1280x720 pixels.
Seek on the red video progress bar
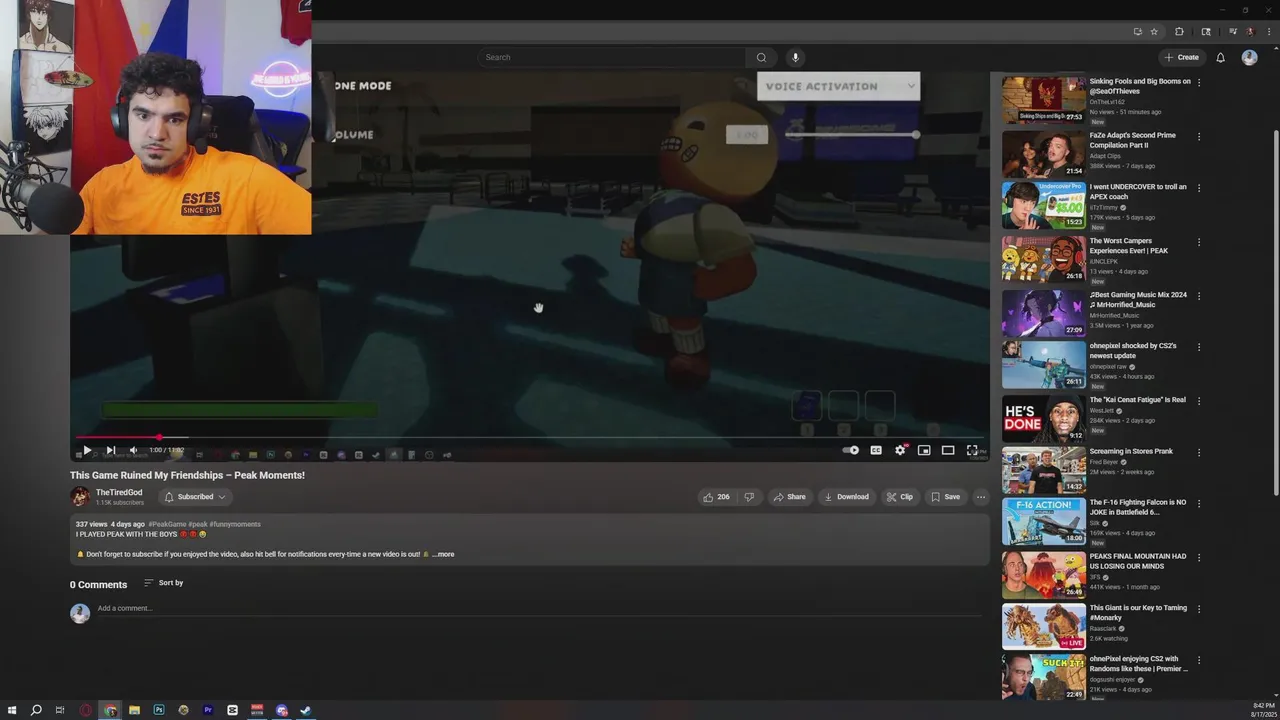point(530,437)
